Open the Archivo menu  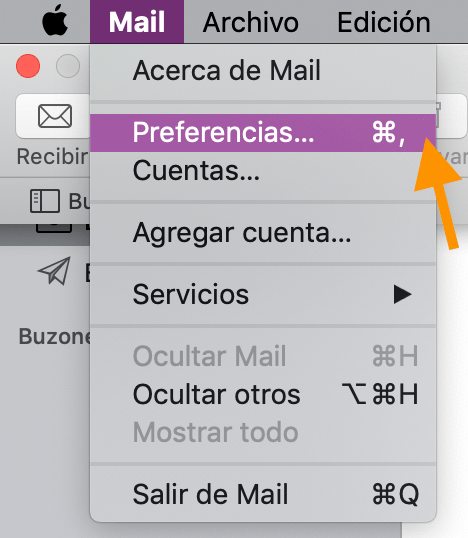[250, 22]
